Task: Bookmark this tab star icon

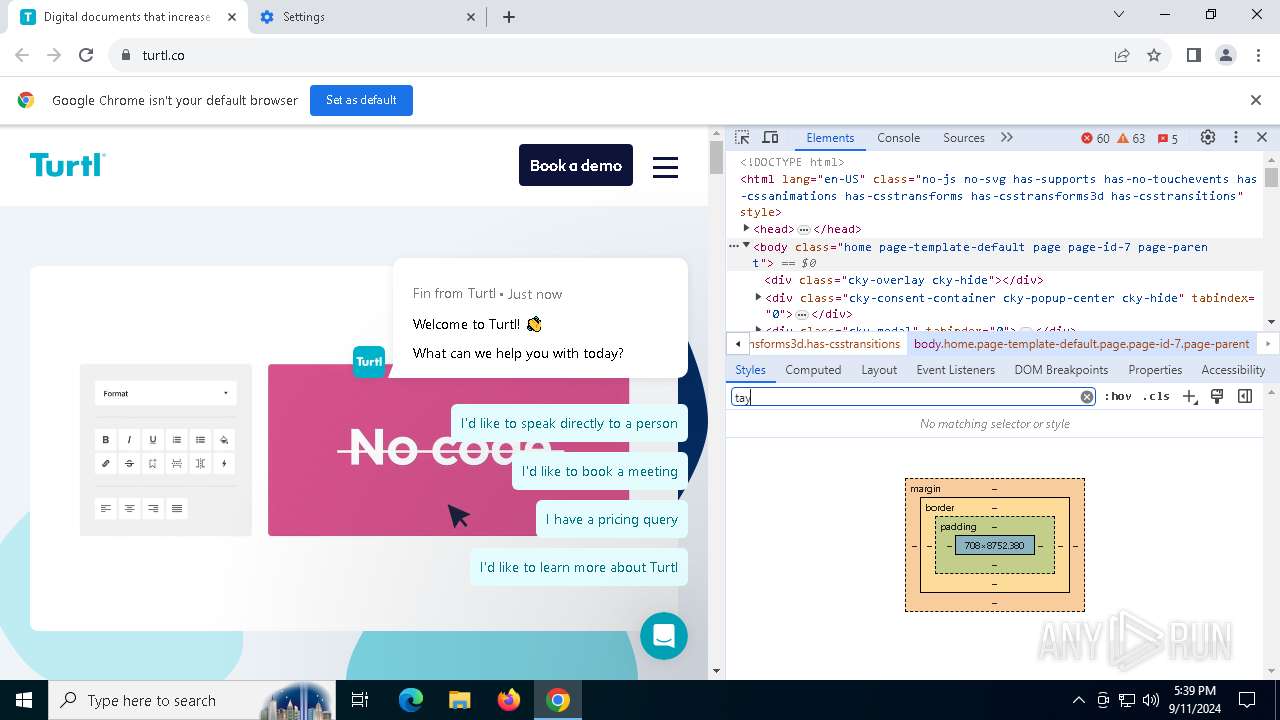Action: (1154, 55)
